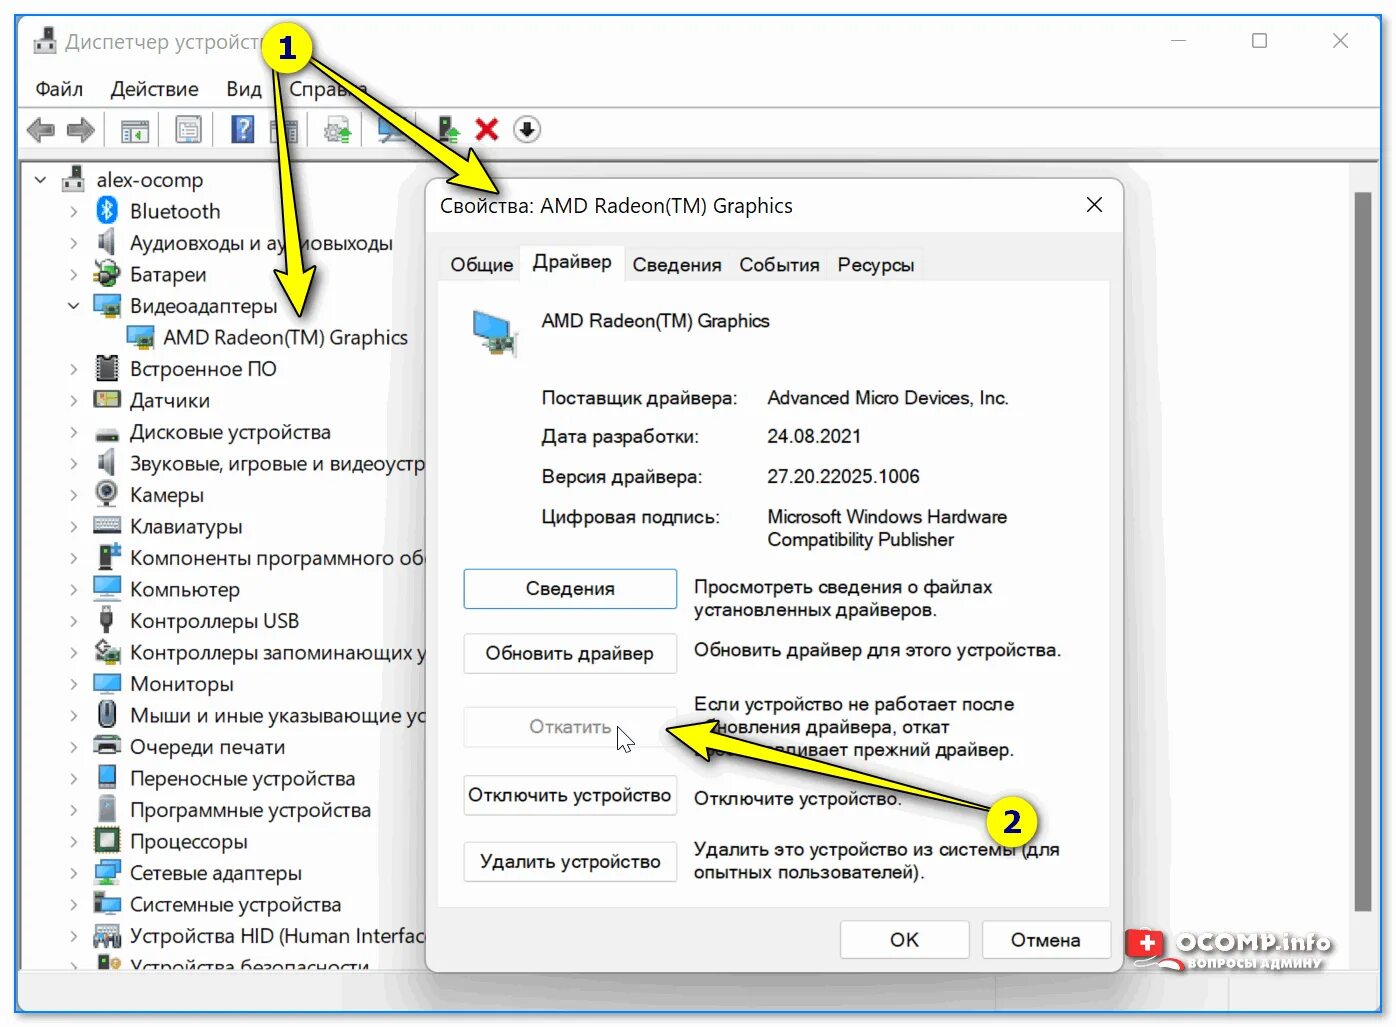
Task: Click the Device Manager vertical scrollbar
Action: [x=1362, y=552]
